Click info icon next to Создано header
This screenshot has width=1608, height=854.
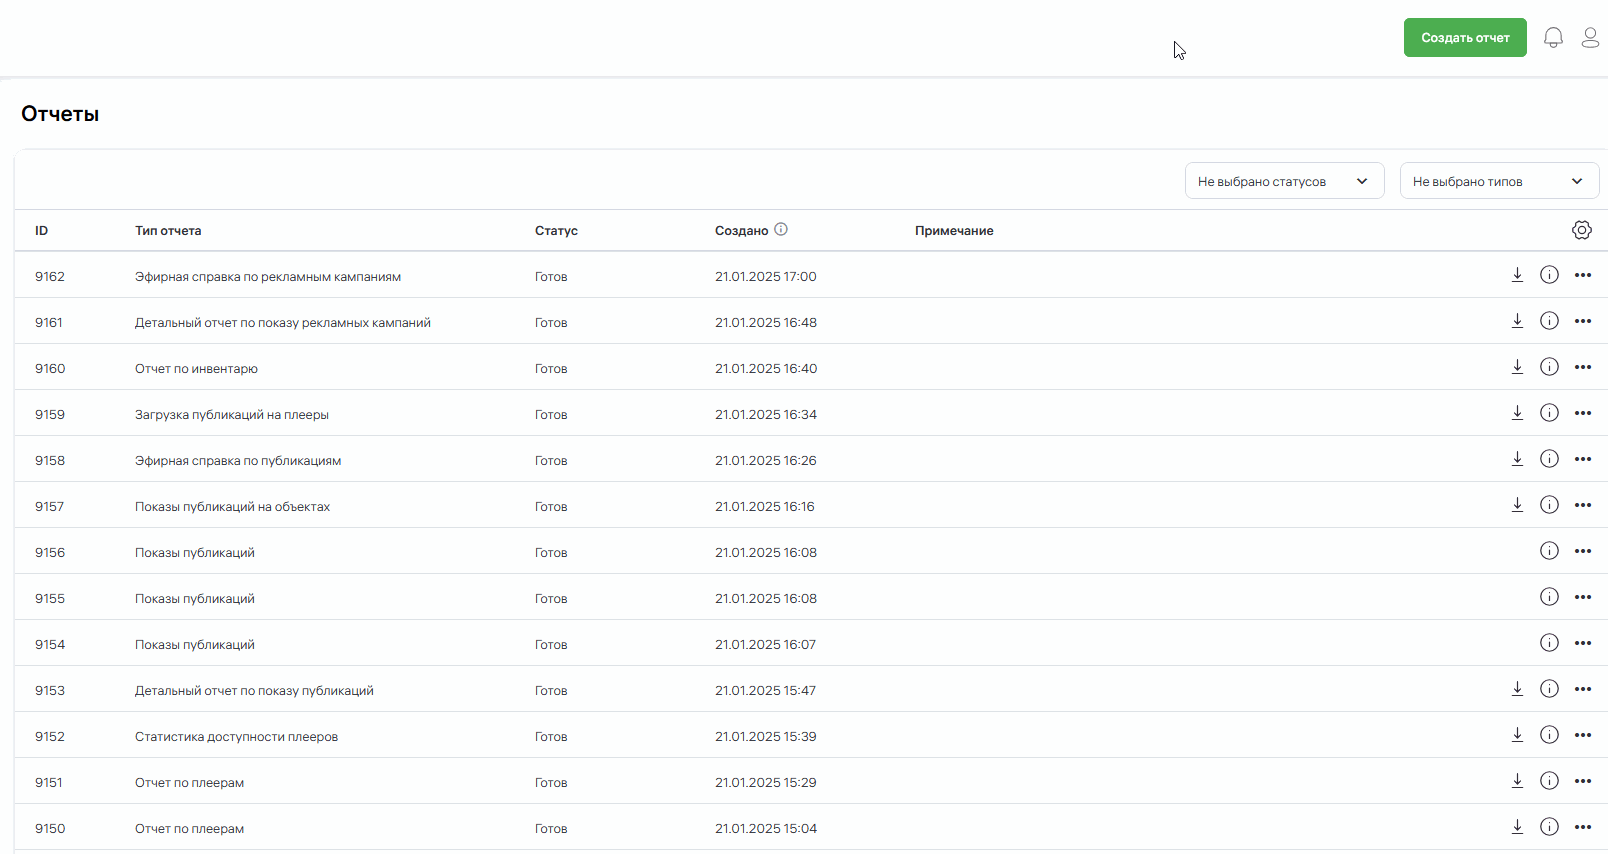click(x=781, y=229)
